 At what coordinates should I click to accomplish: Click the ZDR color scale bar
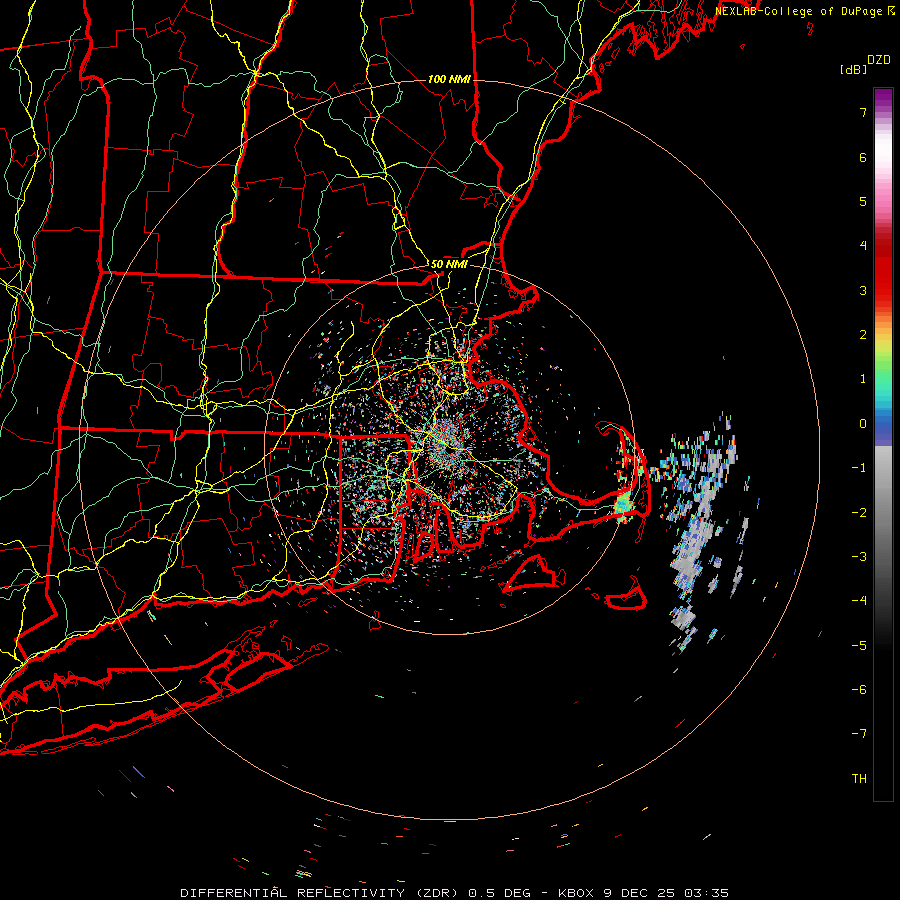tap(883, 444)
